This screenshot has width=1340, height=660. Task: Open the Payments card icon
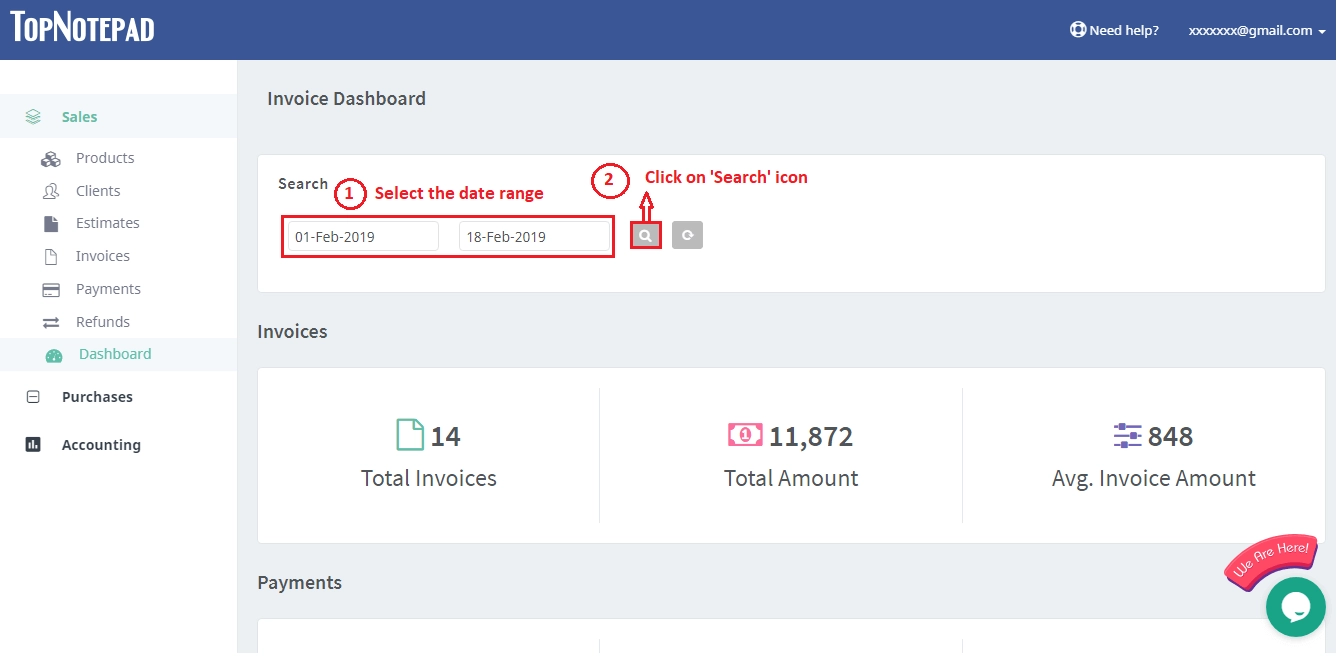[51, 289]
